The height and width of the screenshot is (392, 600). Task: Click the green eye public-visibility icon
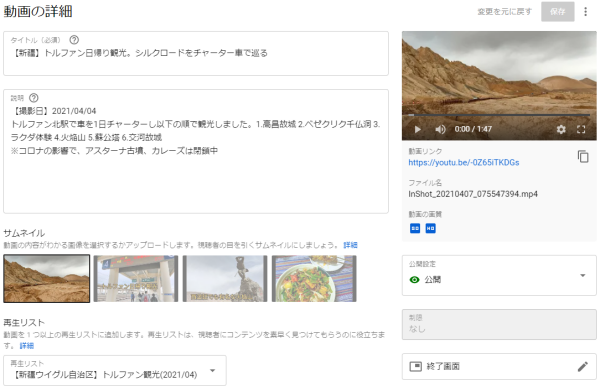click(x=414, y=280)
